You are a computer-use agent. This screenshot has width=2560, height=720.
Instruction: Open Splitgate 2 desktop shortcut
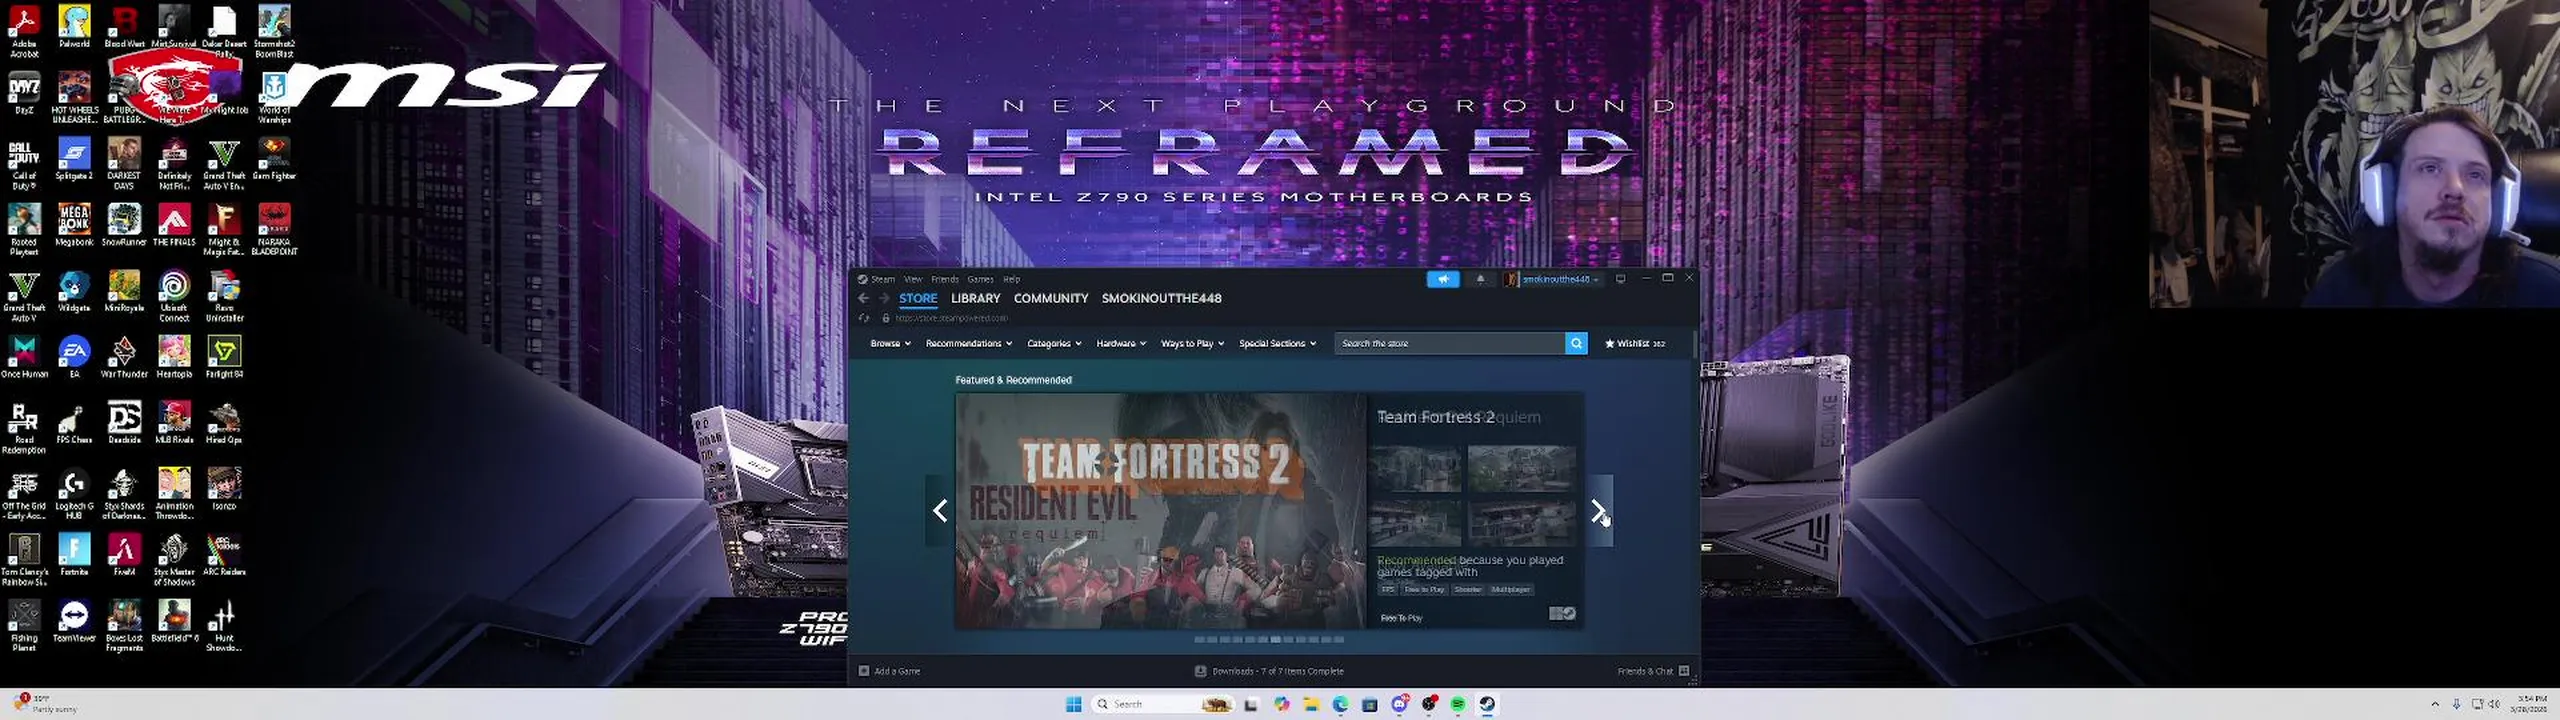click(74, 160)
